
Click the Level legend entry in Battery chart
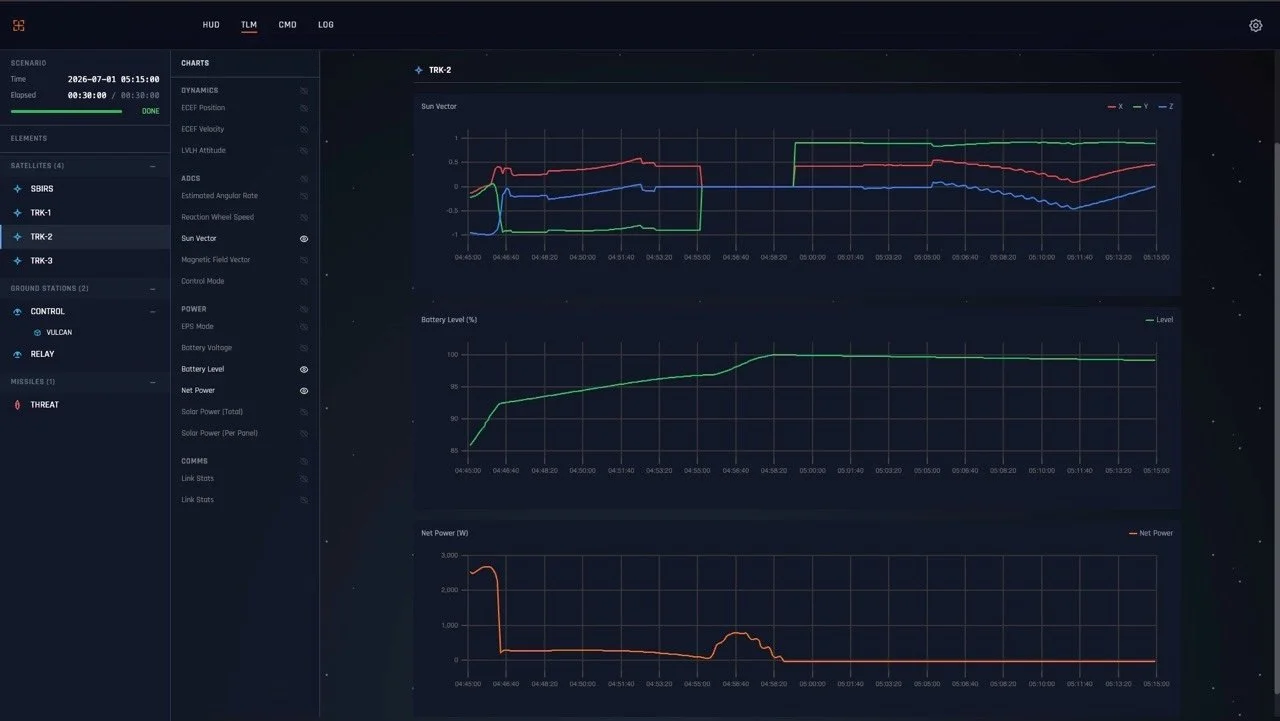pyautogui.click(x=1159, y=320)
